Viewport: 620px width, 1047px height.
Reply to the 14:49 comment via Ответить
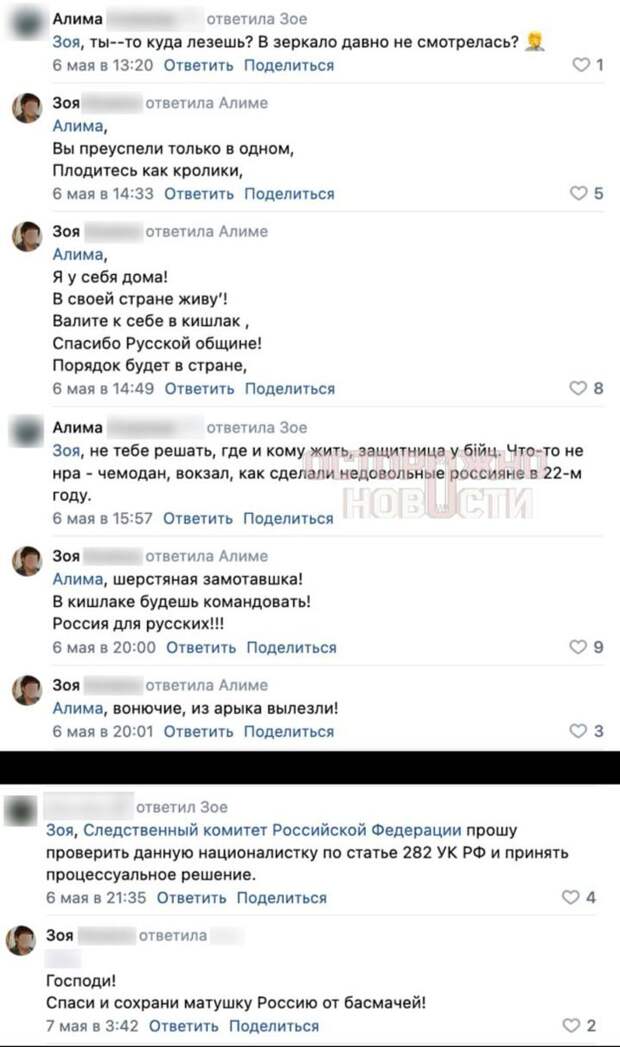click(x=200, y=389)
